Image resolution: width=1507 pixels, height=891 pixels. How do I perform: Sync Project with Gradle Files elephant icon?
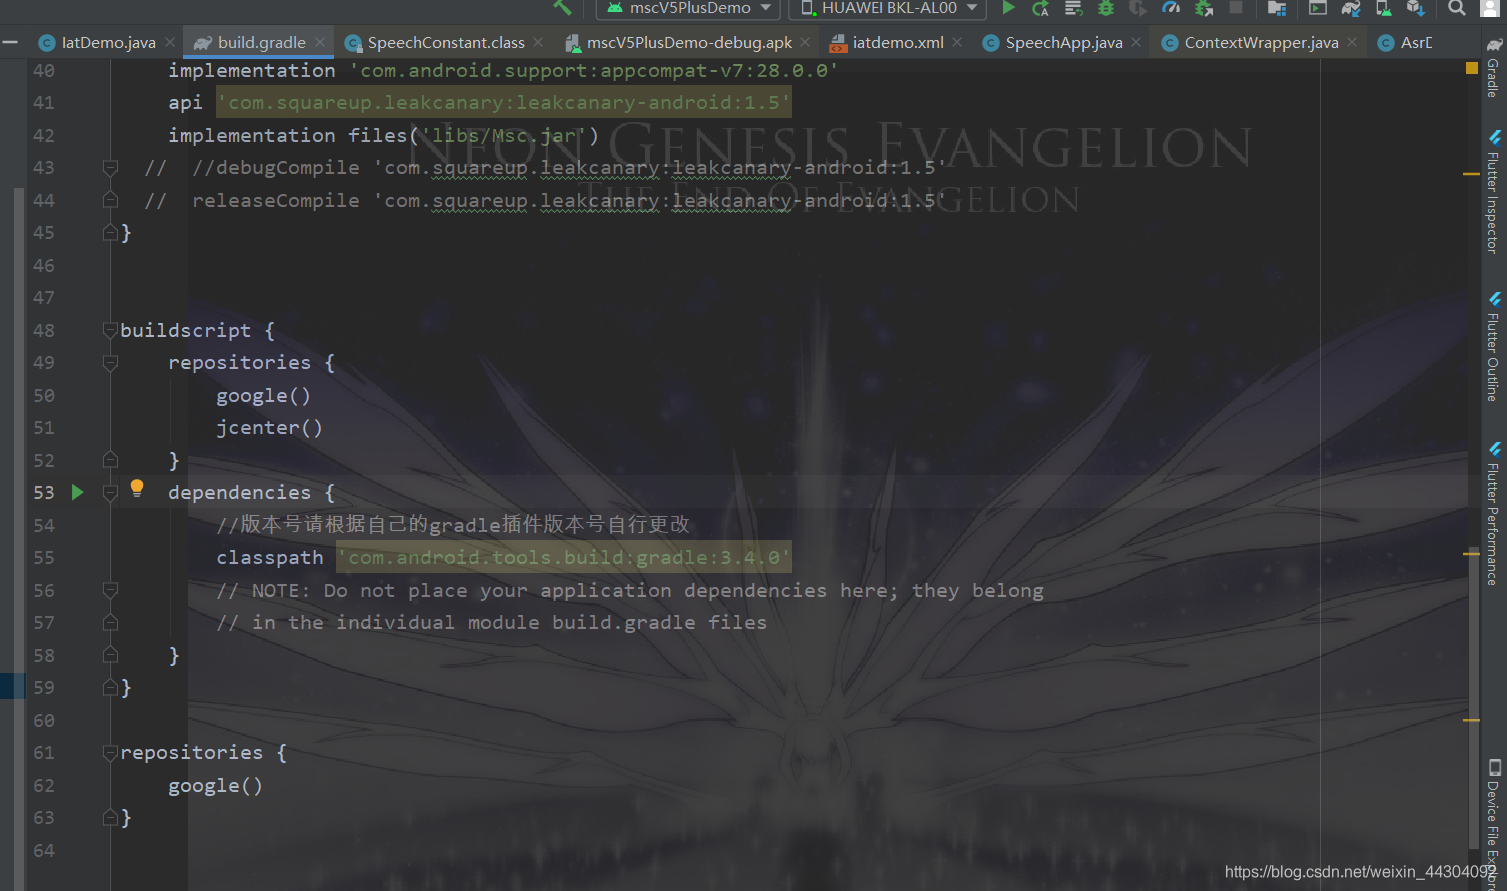click(x=1351, y=8)
